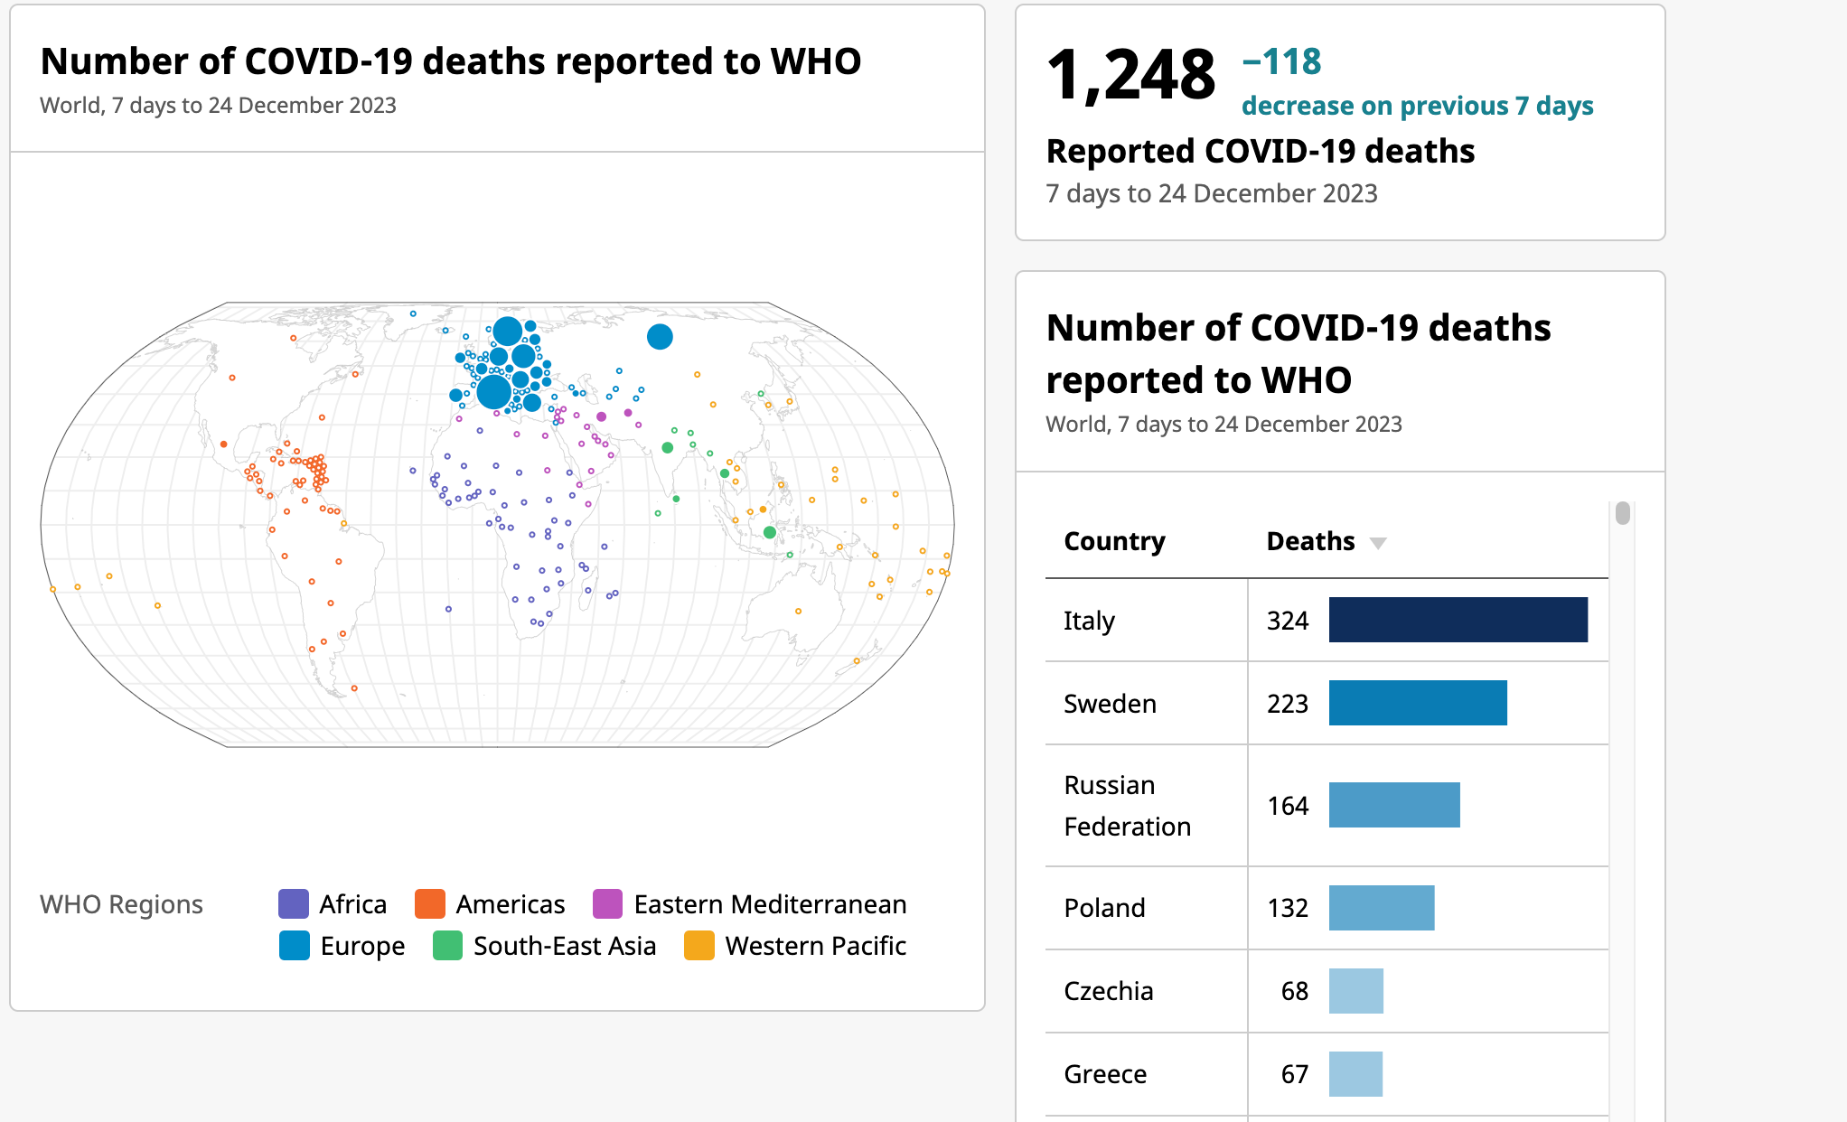Image resolution: width=1847 pixels, height=1122 pixels.
Task: Toggle Africa region in map legend
Action: tap(293, 904)
